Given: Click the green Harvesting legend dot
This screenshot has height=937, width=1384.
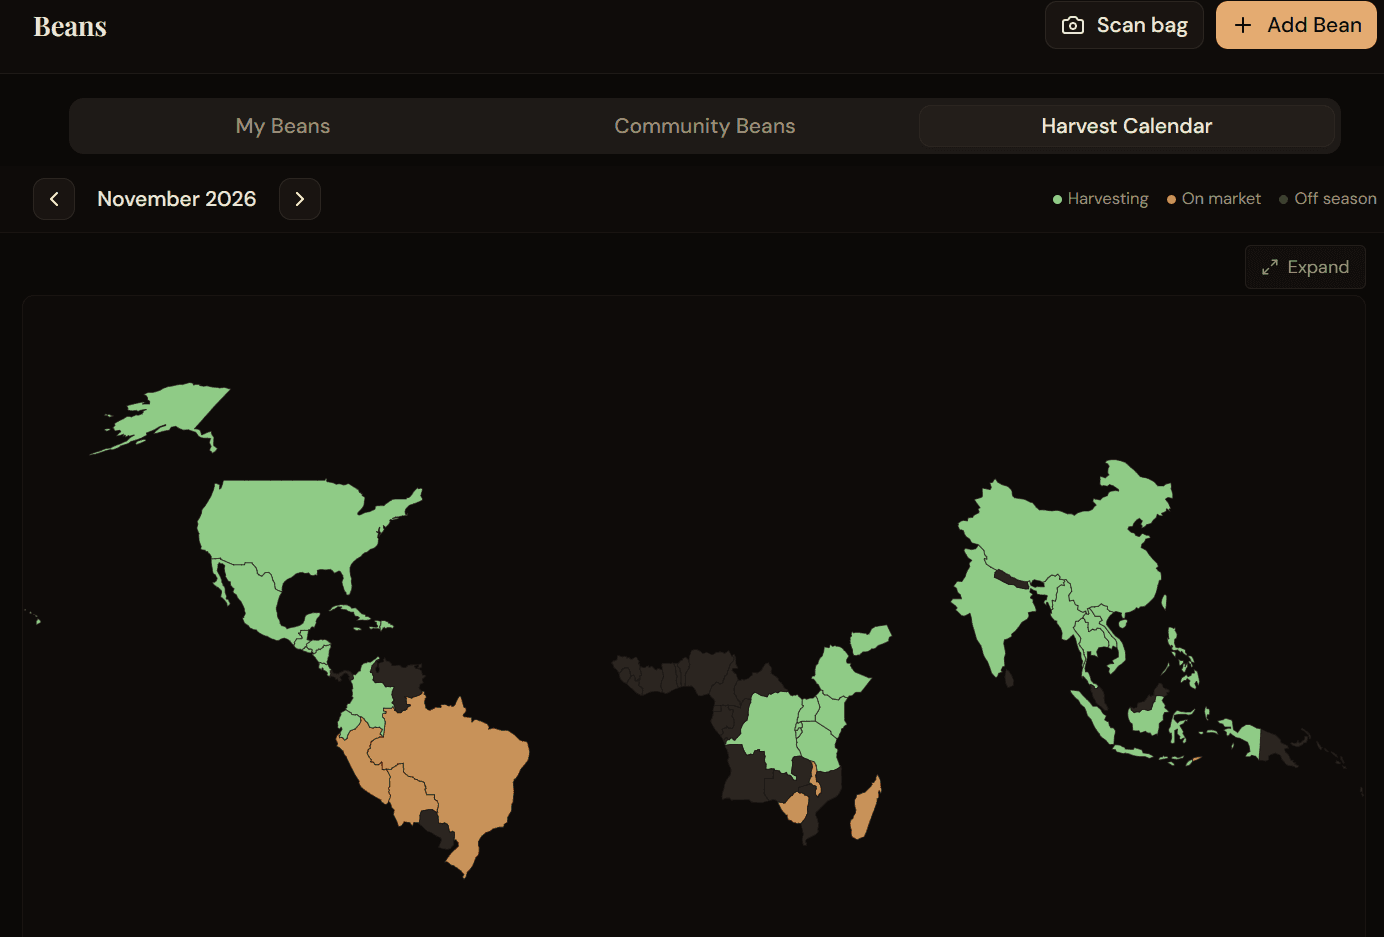Looking at the screenshot, I should (x=1057, y=200).
